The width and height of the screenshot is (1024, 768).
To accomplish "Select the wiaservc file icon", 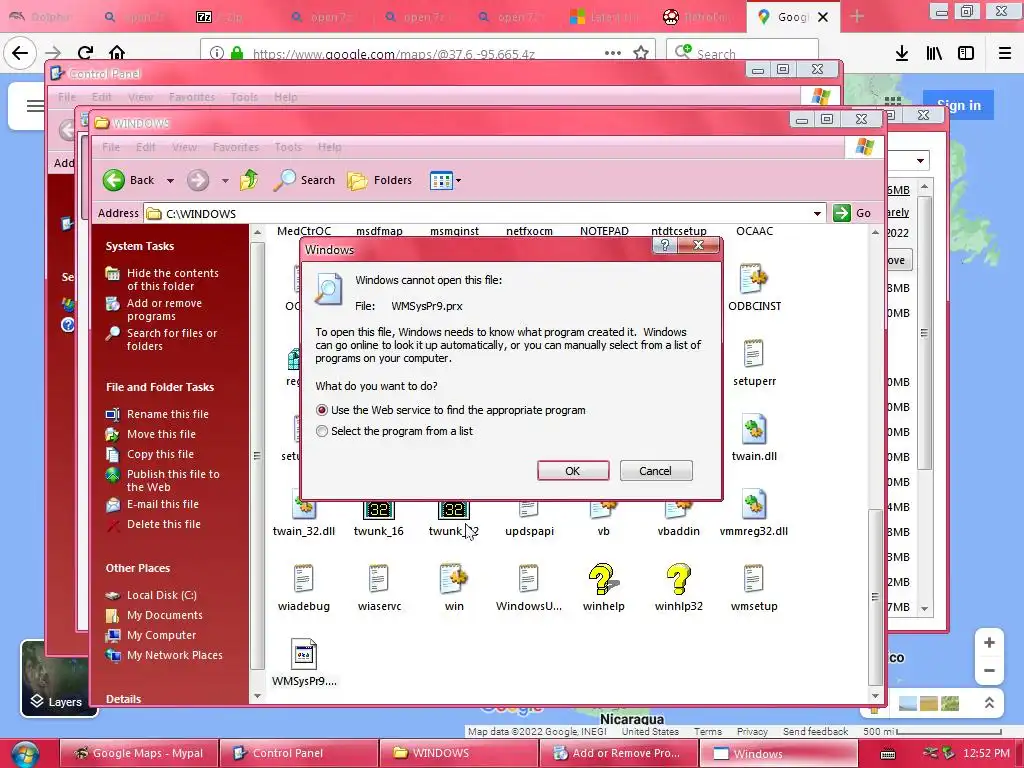I will (x=379, y=579).
